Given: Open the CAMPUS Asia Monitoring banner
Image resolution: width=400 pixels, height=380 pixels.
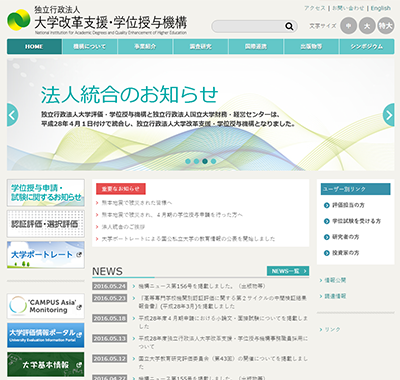Looking at the screenshot, I should 46,306.
